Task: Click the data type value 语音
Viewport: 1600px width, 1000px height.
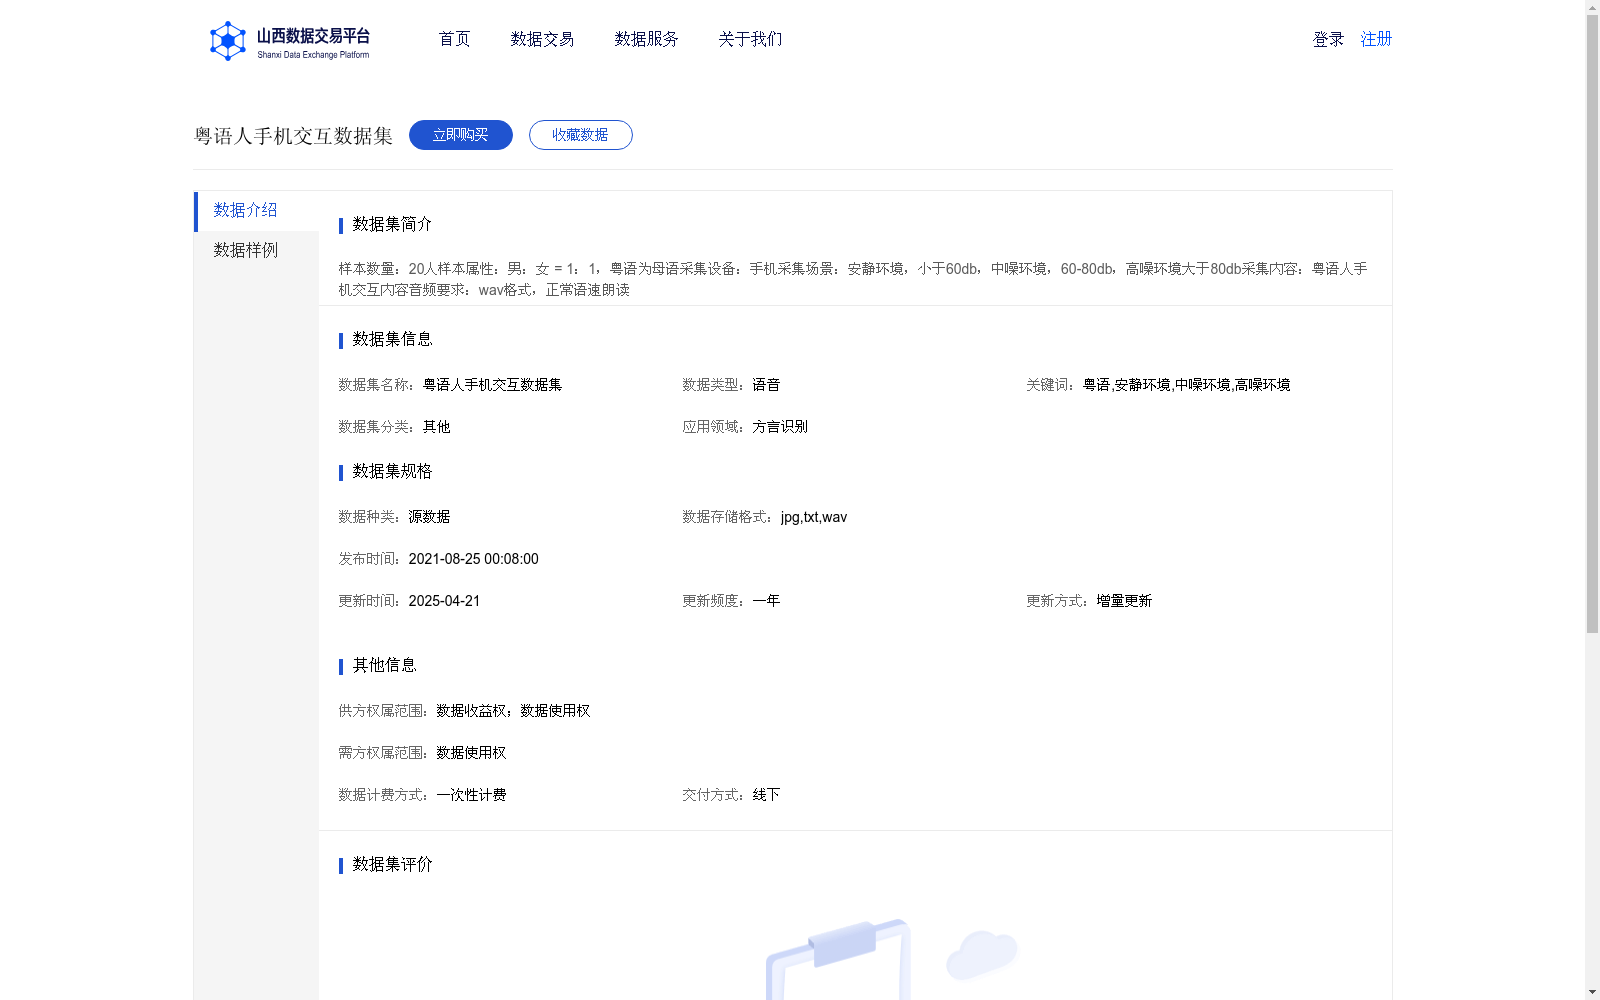Action: [766, 385]
